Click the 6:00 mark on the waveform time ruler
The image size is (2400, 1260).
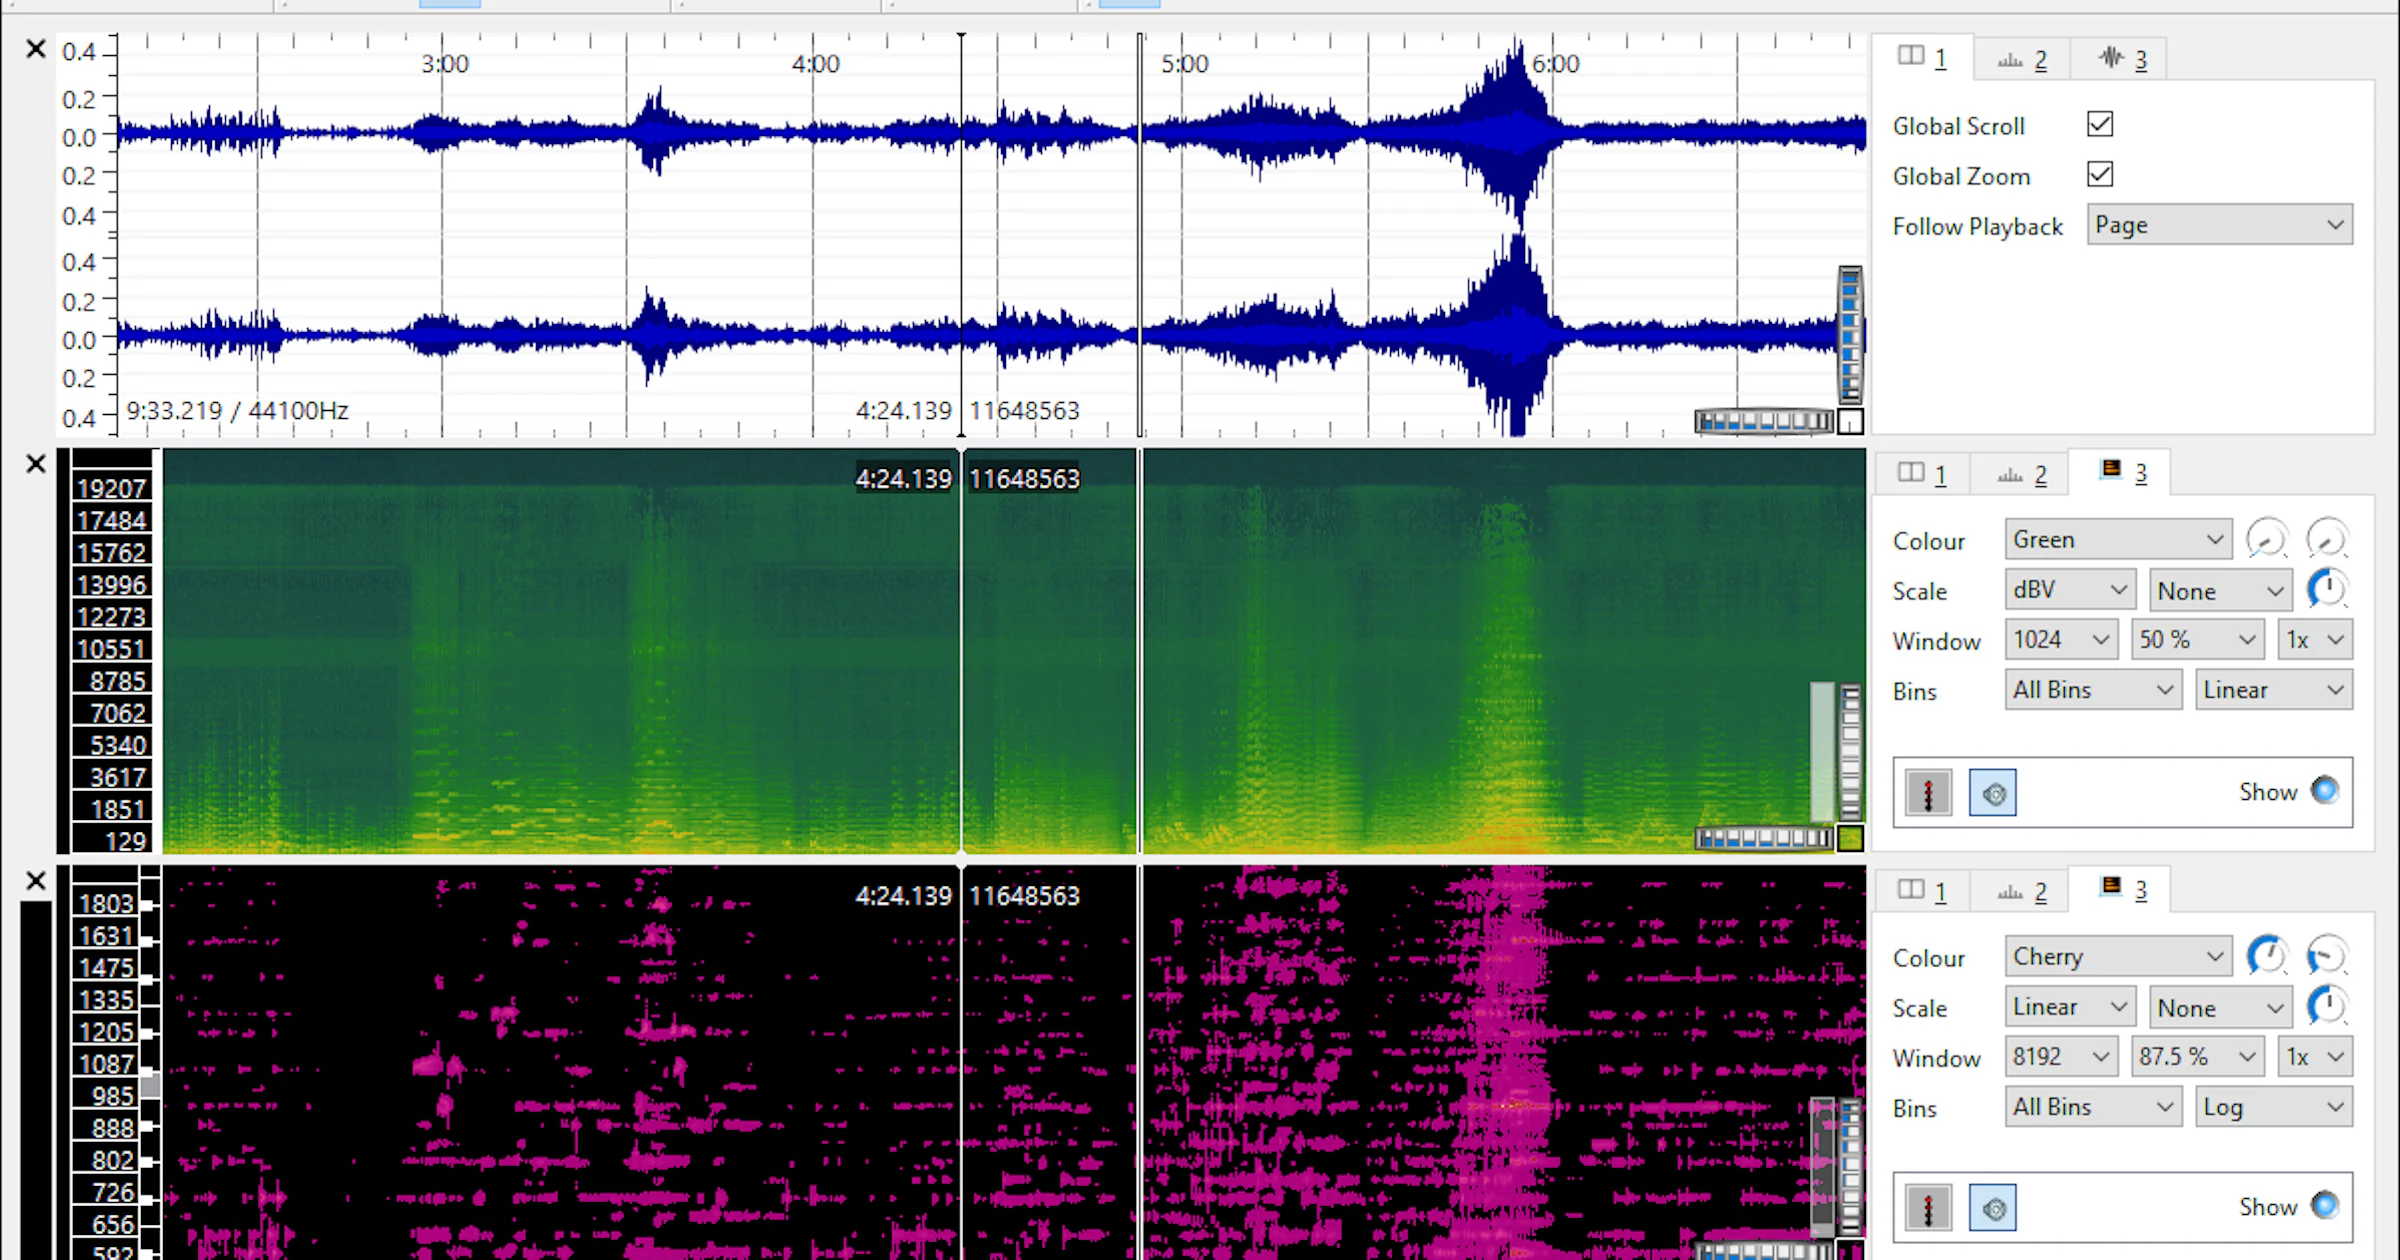point(1556,64)
